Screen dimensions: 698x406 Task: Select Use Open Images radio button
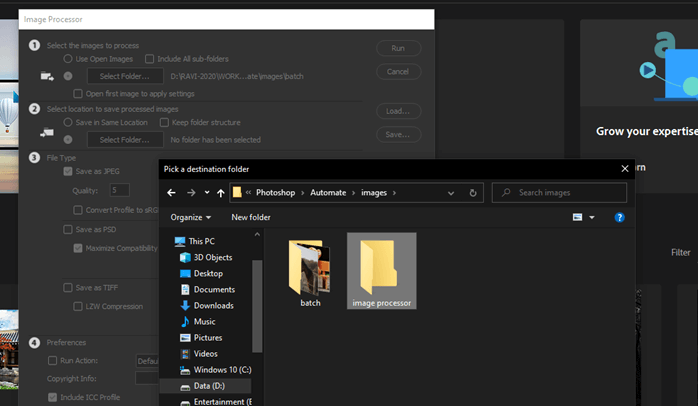(68, 59)
